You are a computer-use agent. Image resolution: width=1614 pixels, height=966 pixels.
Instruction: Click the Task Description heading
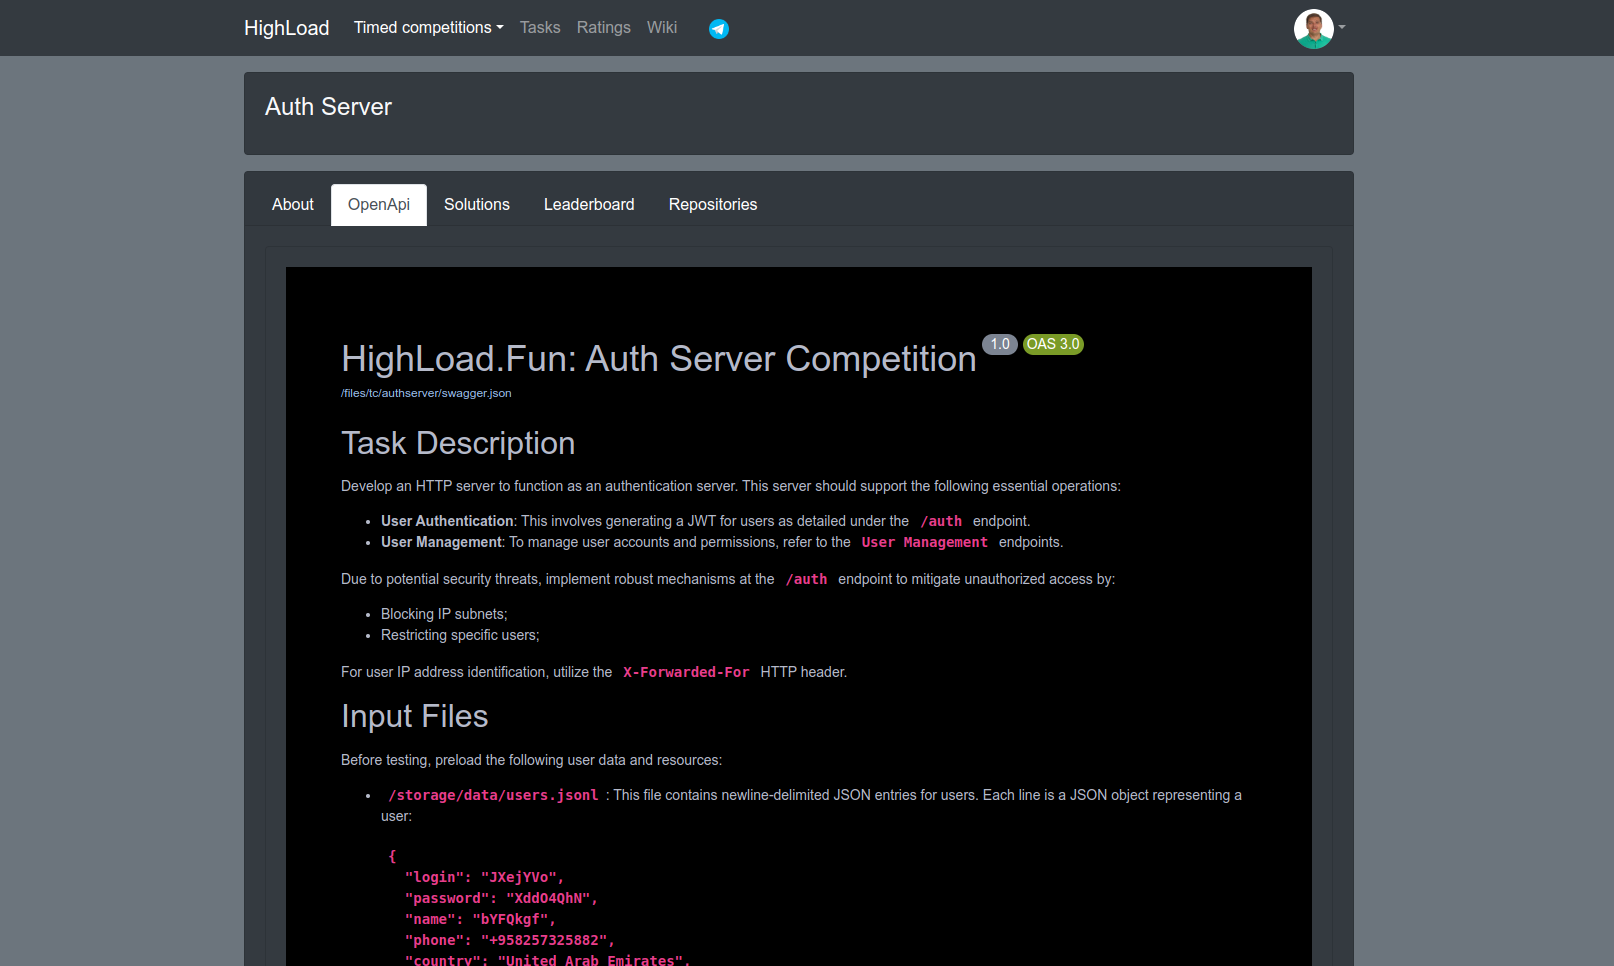pos(458,443)
